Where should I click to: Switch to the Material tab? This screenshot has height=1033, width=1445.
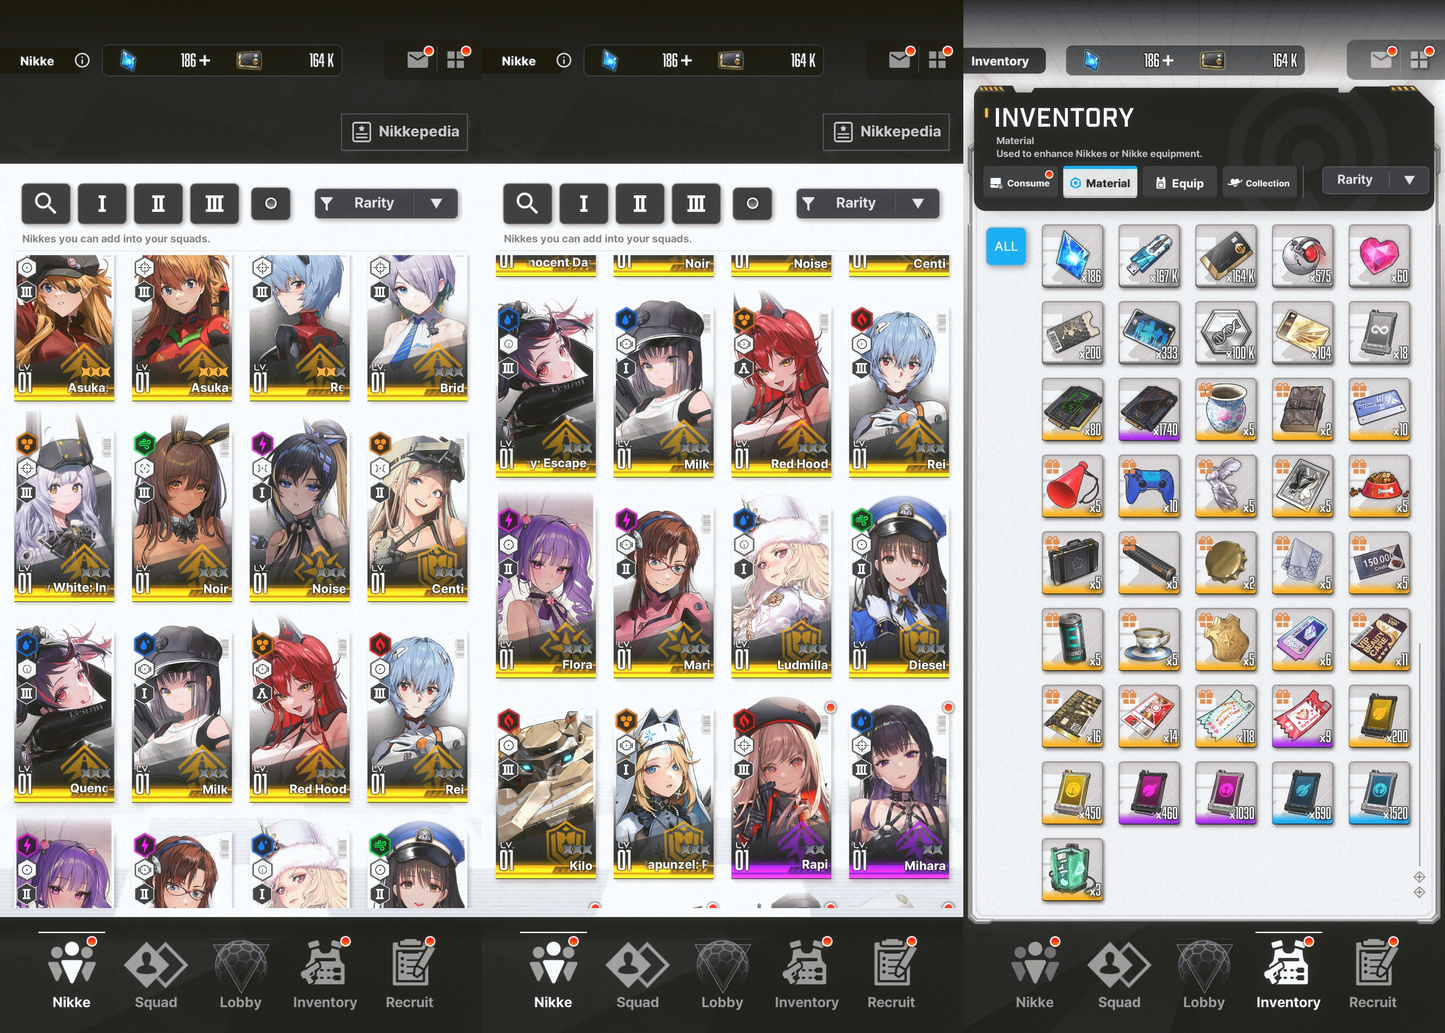(1100, 183)
